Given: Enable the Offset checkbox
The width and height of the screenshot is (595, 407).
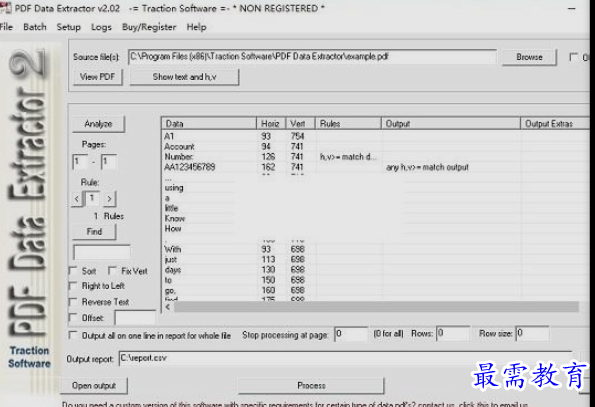Looking at the screenshot, I should [73, 317].
